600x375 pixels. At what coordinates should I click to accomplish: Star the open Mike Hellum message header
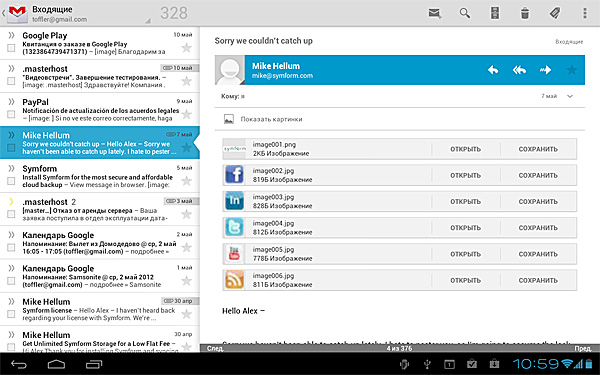pyautogui.click(x=572, y=70)
